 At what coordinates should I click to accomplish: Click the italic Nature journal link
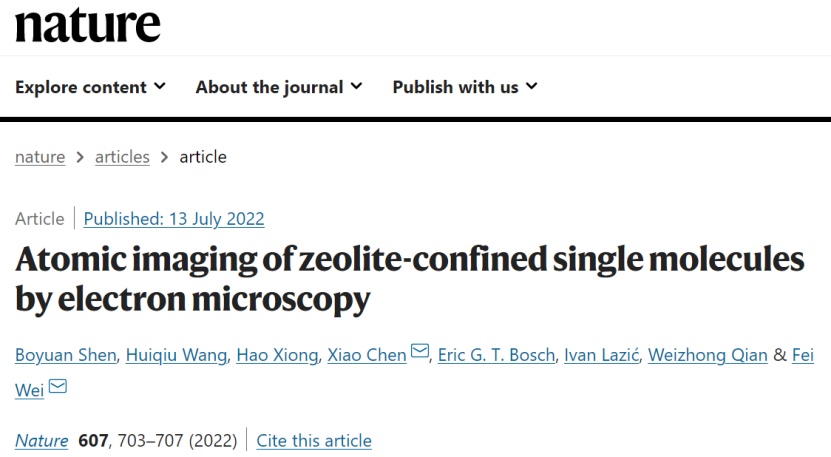[x=41, y=441]
